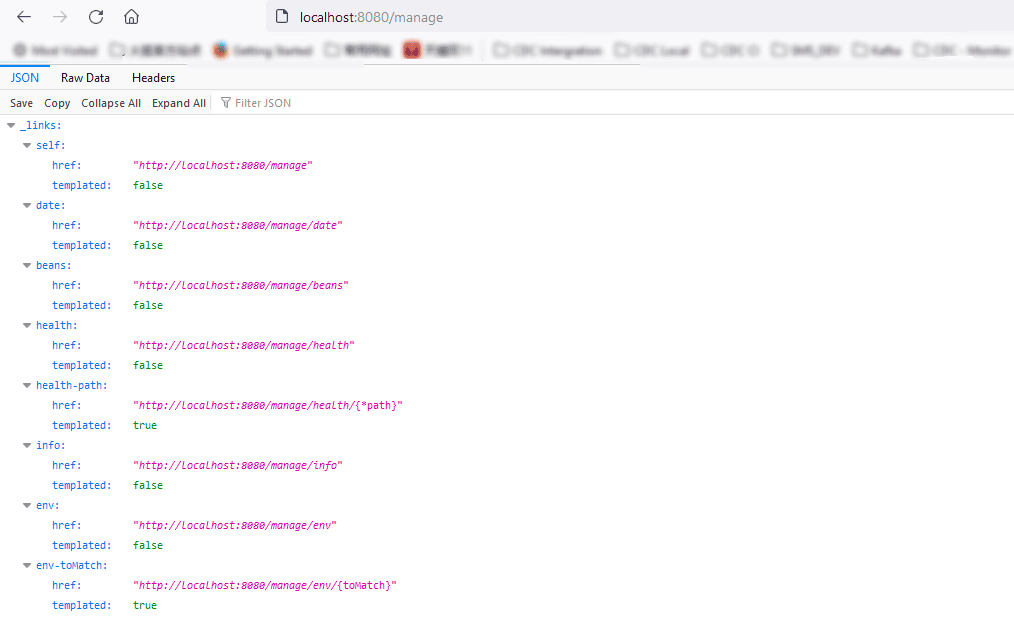
Task: Click the browser back arrow
Action: [24, 17]
